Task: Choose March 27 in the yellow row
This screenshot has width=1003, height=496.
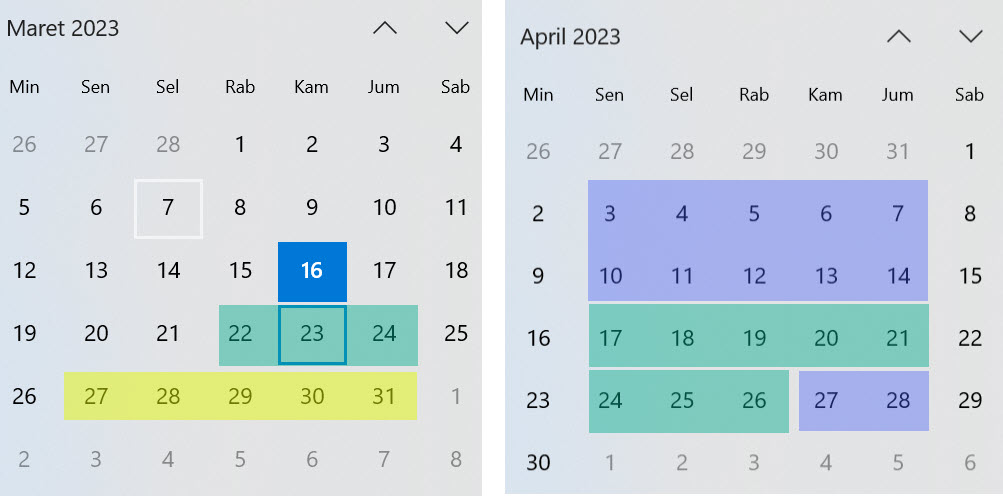Action: coord(96,396)
